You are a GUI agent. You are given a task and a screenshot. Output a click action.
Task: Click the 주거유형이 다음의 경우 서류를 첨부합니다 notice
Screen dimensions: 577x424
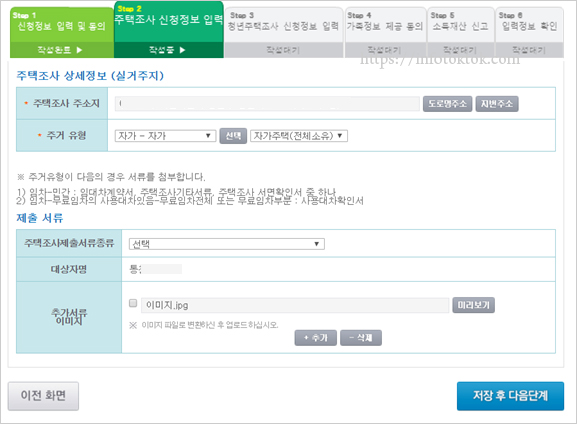111,177
